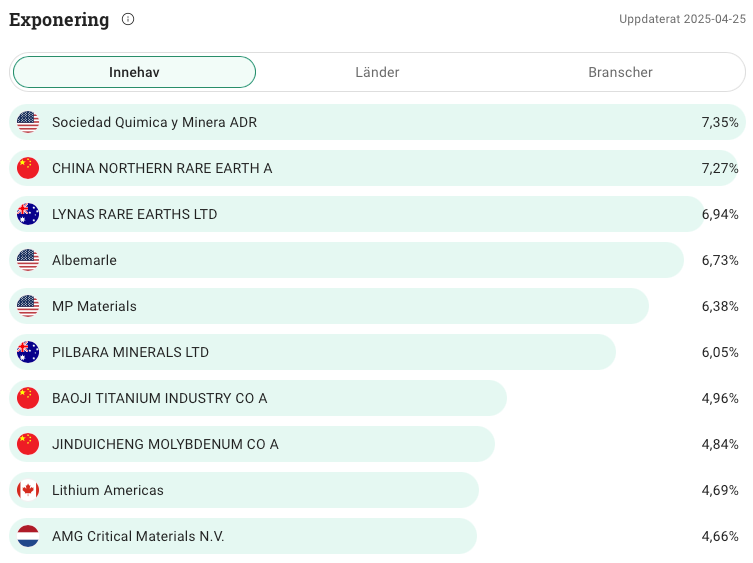Switch to the Branscher tab
The image size is (753, 563).
[620, 72]
